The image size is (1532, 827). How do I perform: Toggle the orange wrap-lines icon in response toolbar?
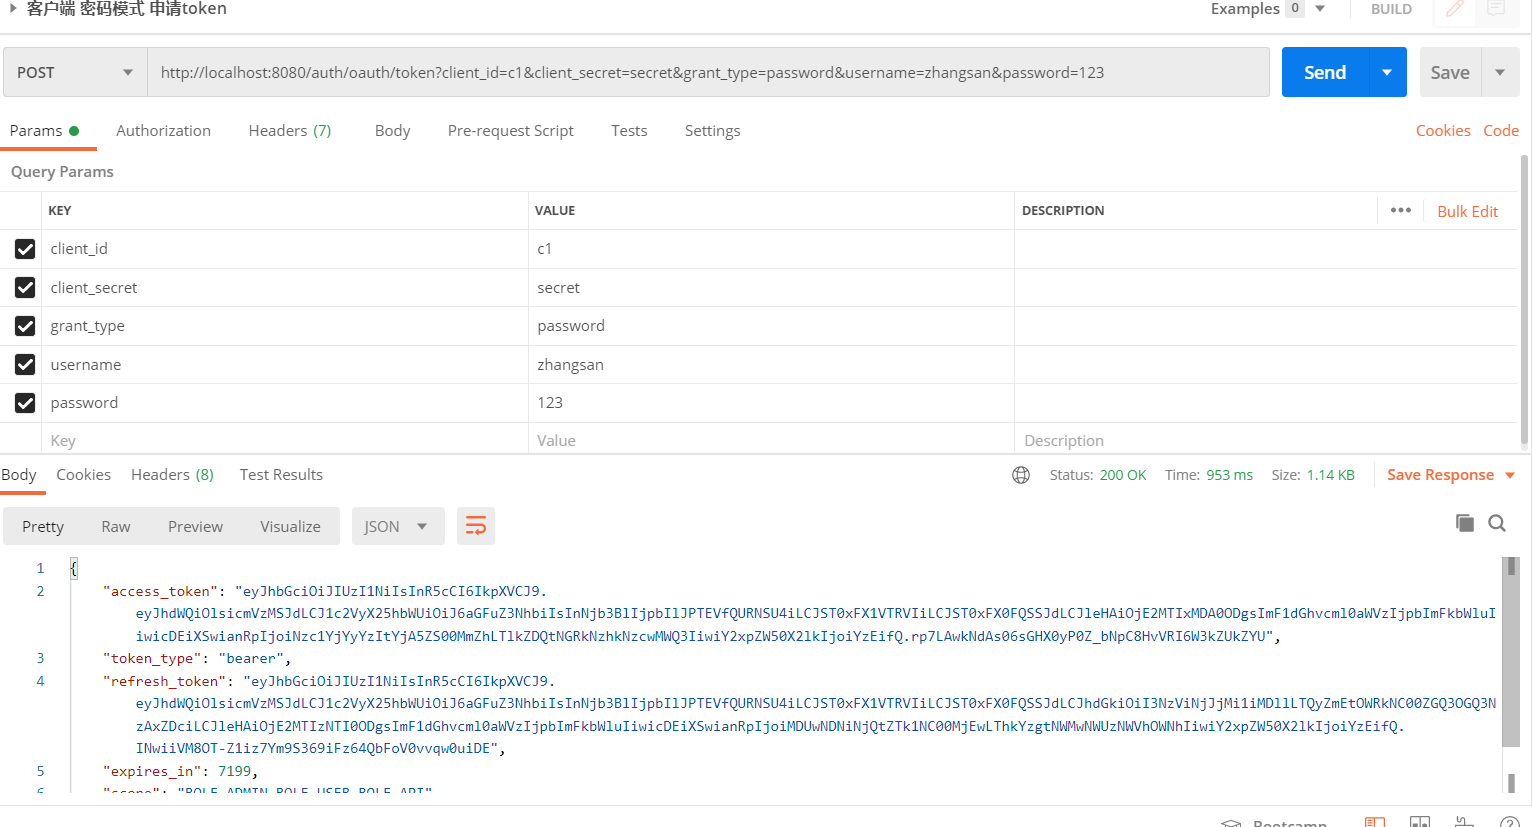coord(476,526)
